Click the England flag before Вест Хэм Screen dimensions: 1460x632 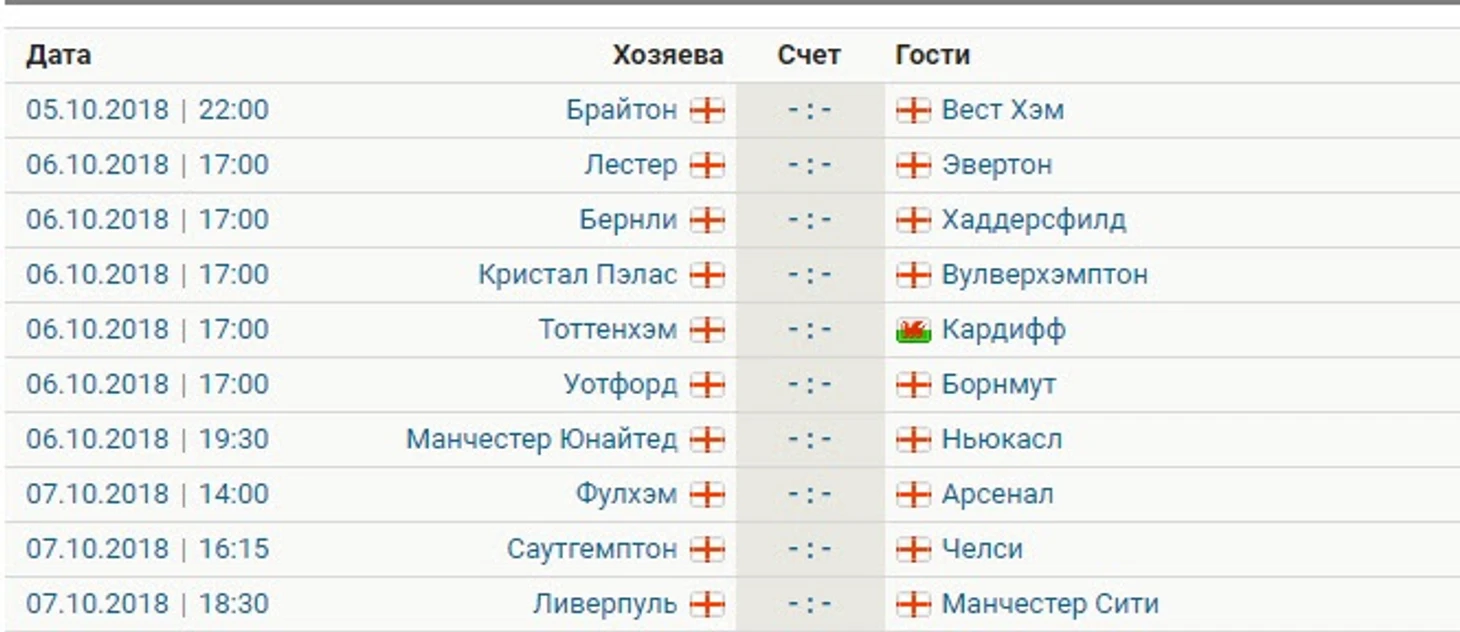click(x=914, y=110)
